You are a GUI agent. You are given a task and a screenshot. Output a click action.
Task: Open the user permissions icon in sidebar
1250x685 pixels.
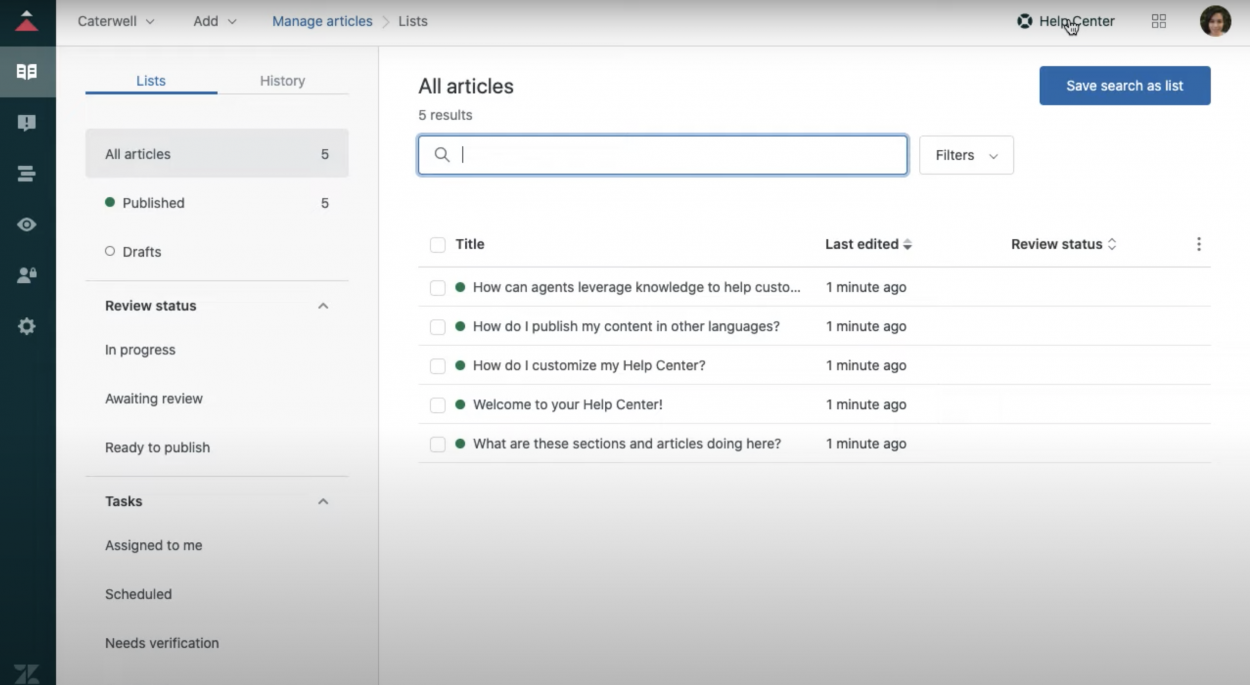coord(27,275)
